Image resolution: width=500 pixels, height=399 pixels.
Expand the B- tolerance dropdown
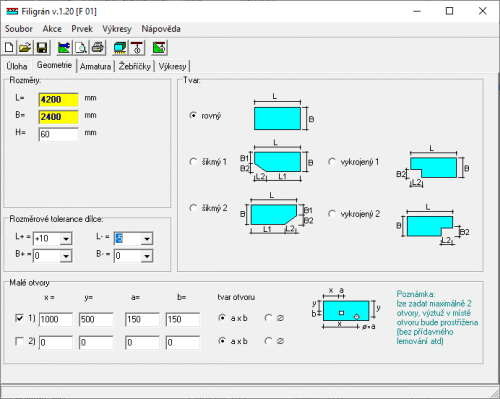pos(147,256)
